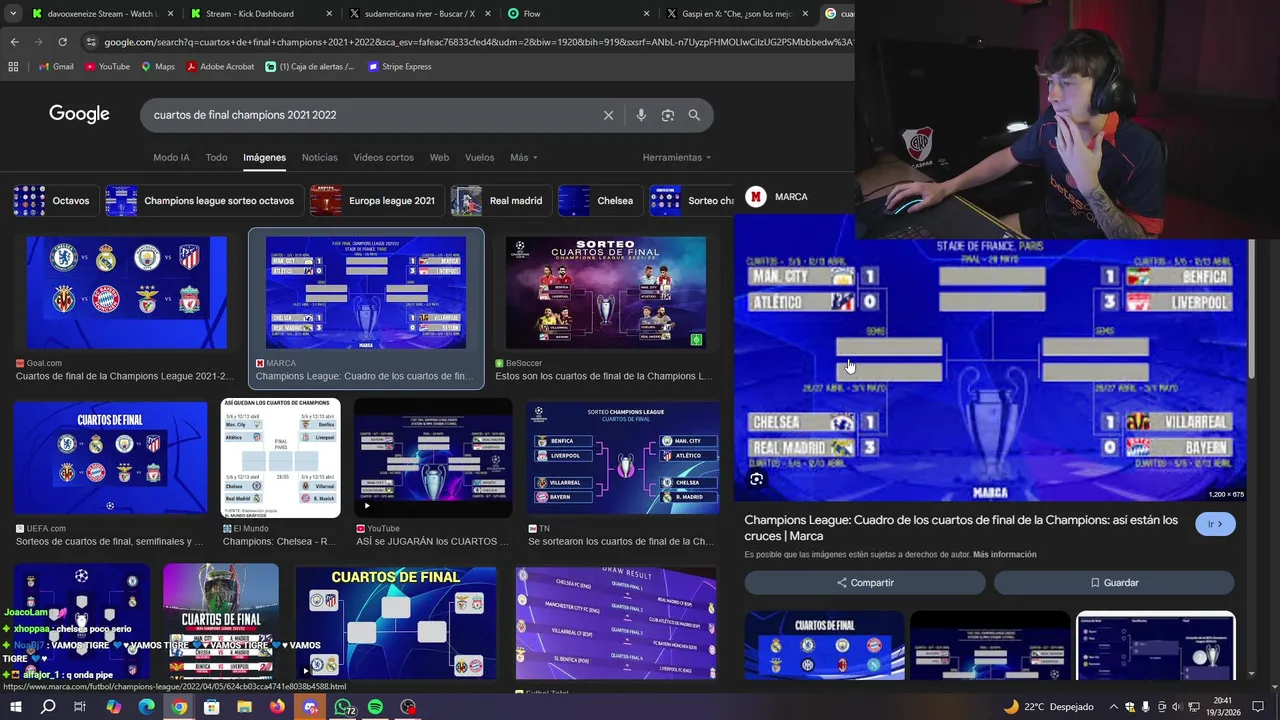Open the Adobe Acrobat bookmark
The height and width of the screenshot is (720, 1280).
click(x=220, y=67)
